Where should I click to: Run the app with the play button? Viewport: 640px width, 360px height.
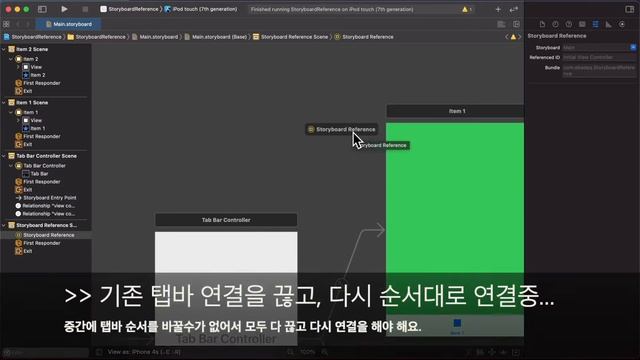64,9
